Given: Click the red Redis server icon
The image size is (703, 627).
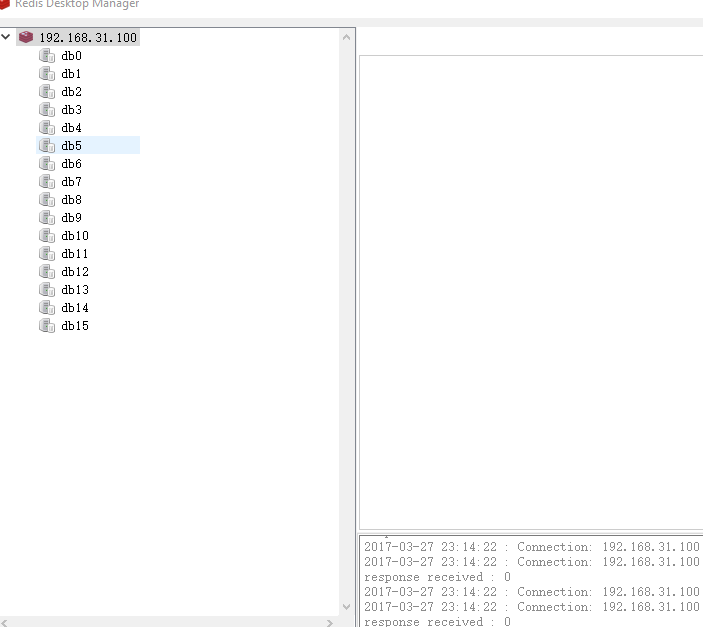Looking at the screenshot, I should pyautogui.click(x=26, y=37).
